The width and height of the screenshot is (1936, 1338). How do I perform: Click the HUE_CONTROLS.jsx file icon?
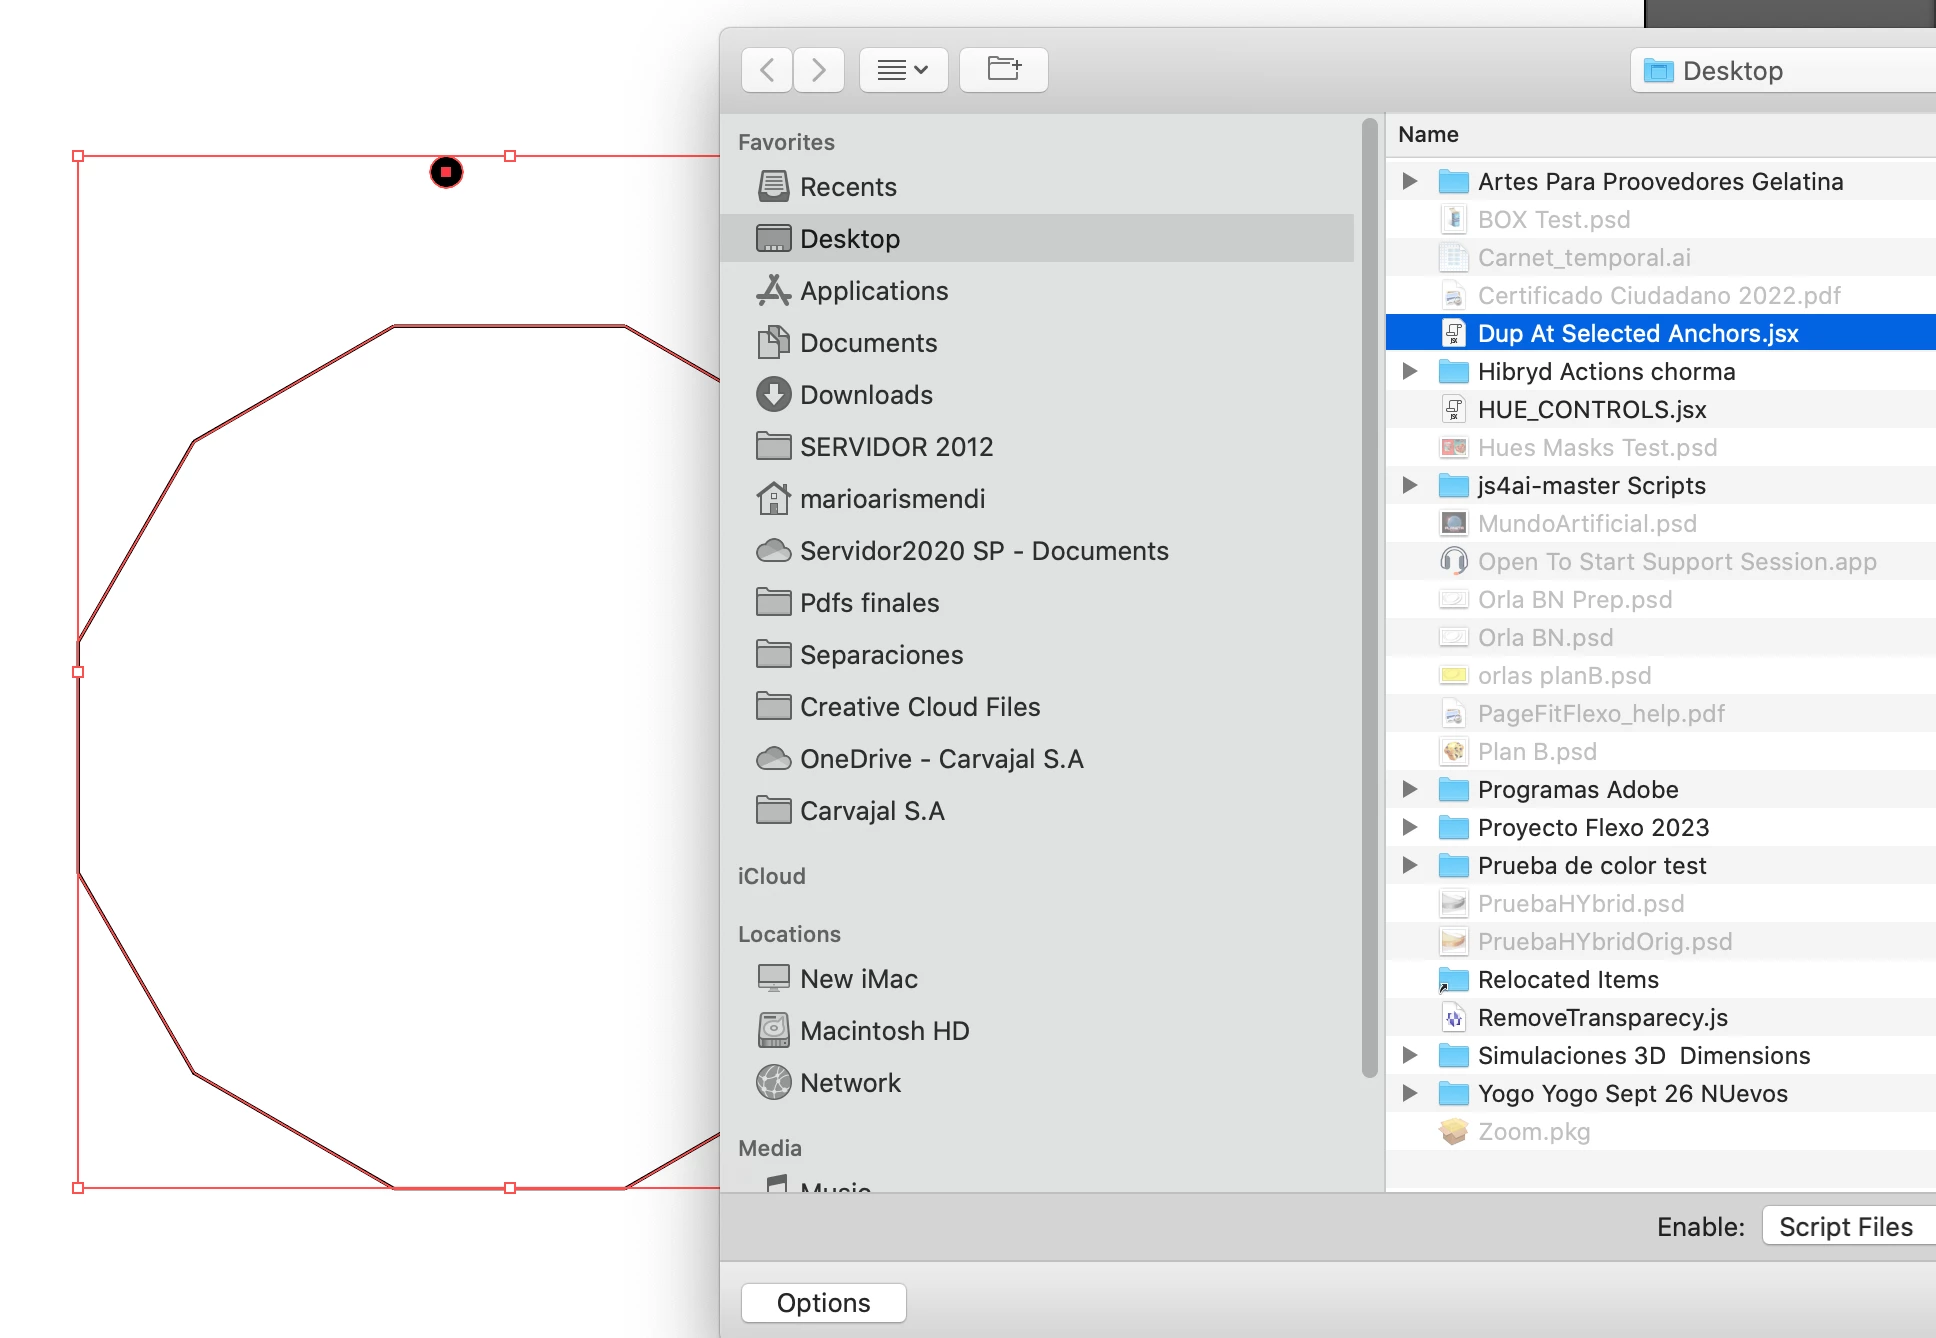pyautogui.click(x=1453, y=409)
